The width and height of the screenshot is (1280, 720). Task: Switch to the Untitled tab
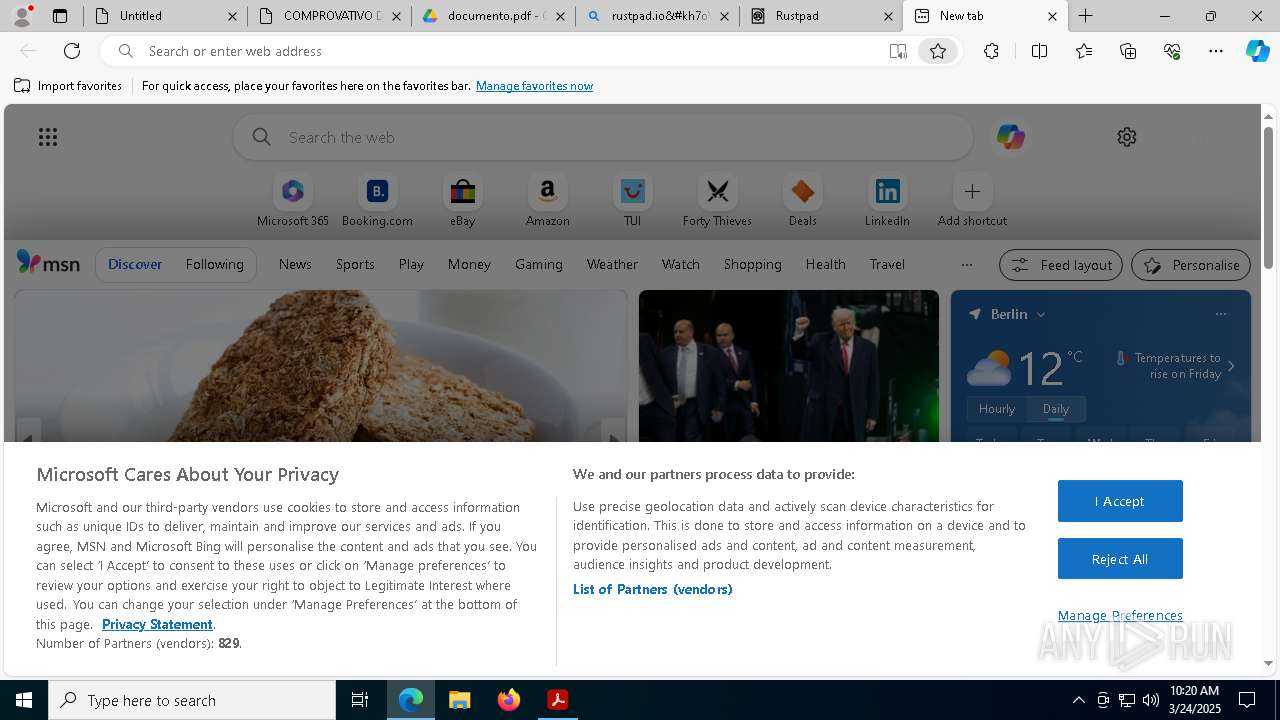tap(164, 16)
